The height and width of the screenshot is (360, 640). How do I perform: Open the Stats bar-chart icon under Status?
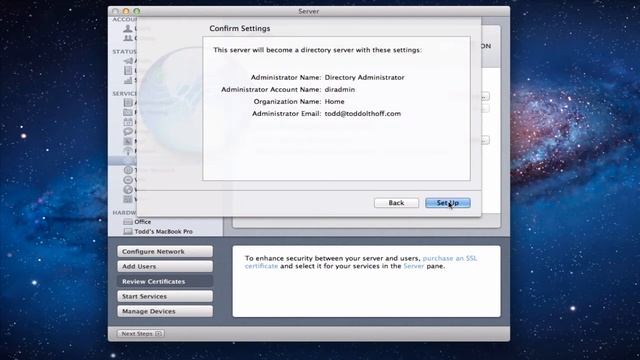point(128,80)
